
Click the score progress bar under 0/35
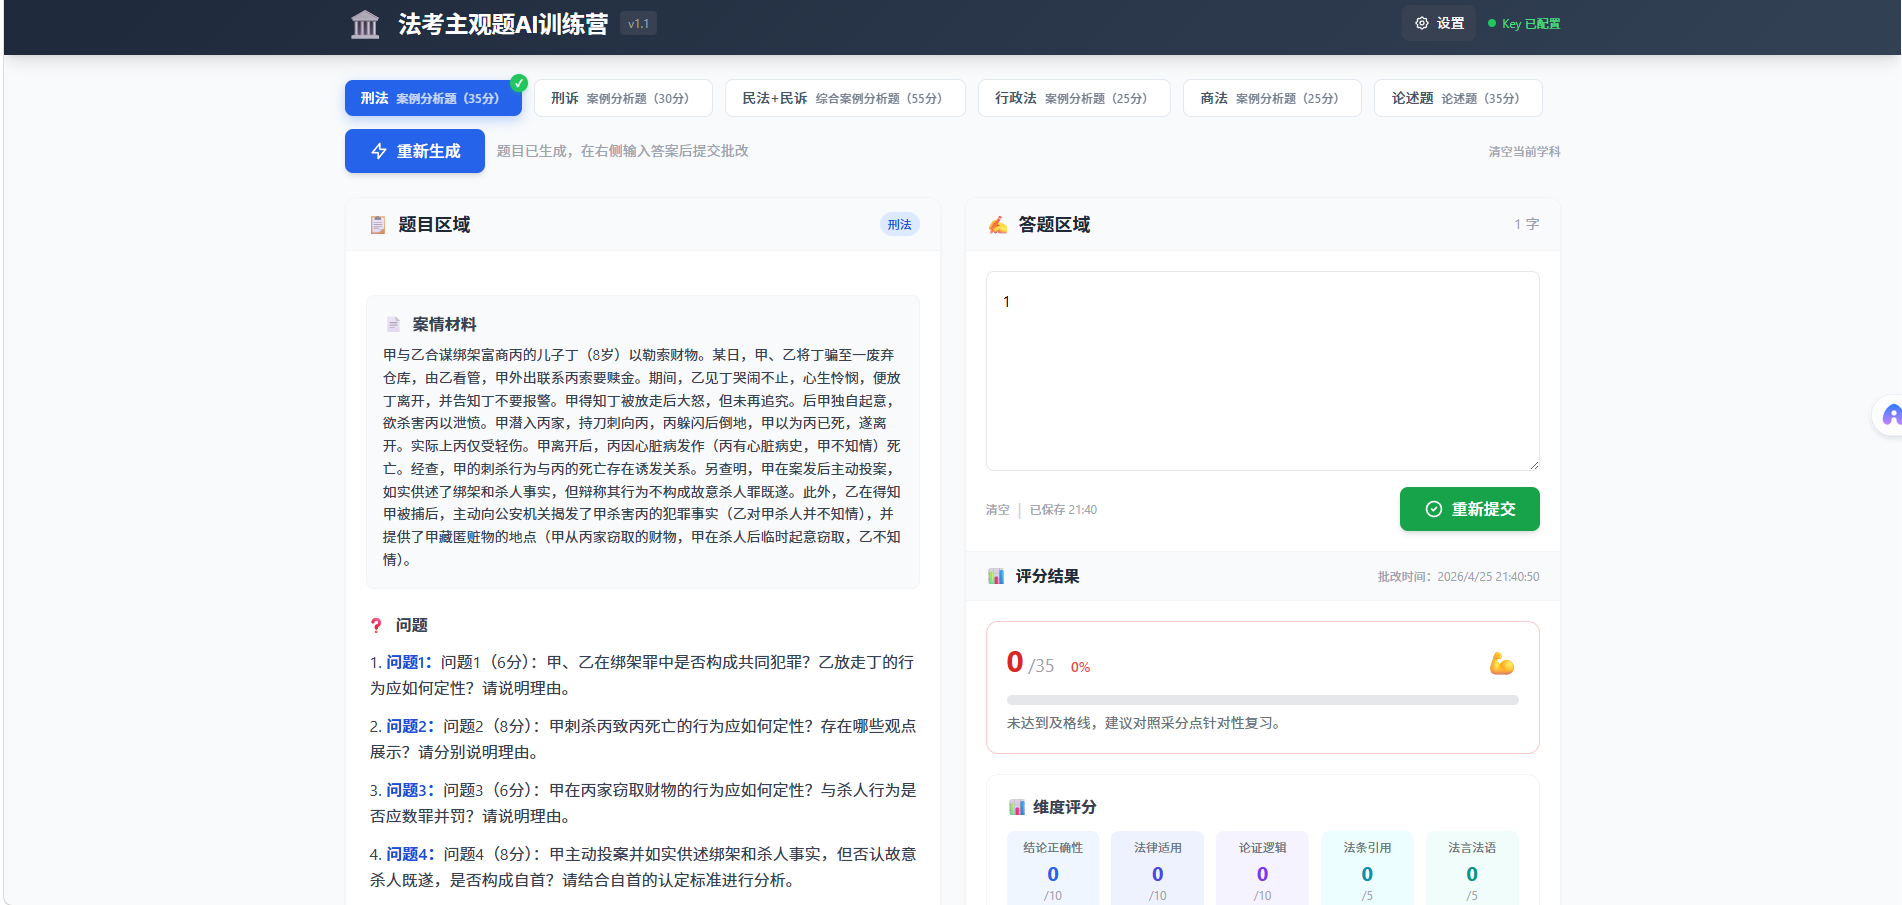(1262, 700)
